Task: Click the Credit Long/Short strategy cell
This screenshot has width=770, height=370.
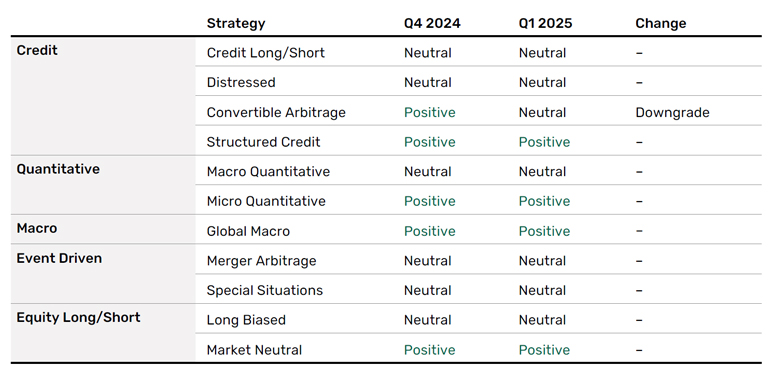Action: pos(266,53)
